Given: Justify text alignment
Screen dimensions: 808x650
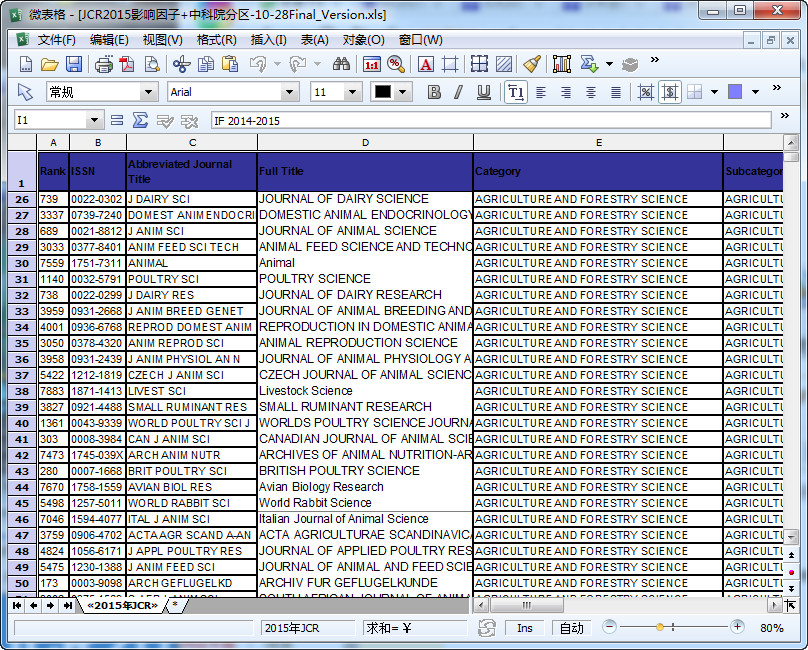Looking at the screenshot, I should point(616,92).
